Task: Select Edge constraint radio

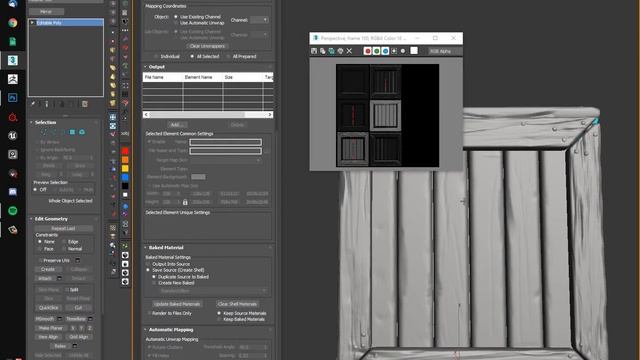Action: pyautogui.click(x=64, y=242)
